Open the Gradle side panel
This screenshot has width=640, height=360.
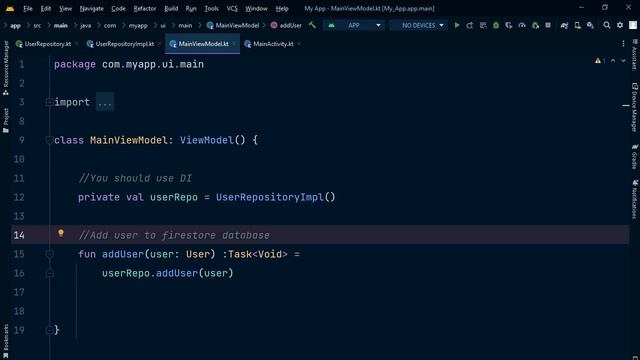pyautogui.click(x=634, y=156)
